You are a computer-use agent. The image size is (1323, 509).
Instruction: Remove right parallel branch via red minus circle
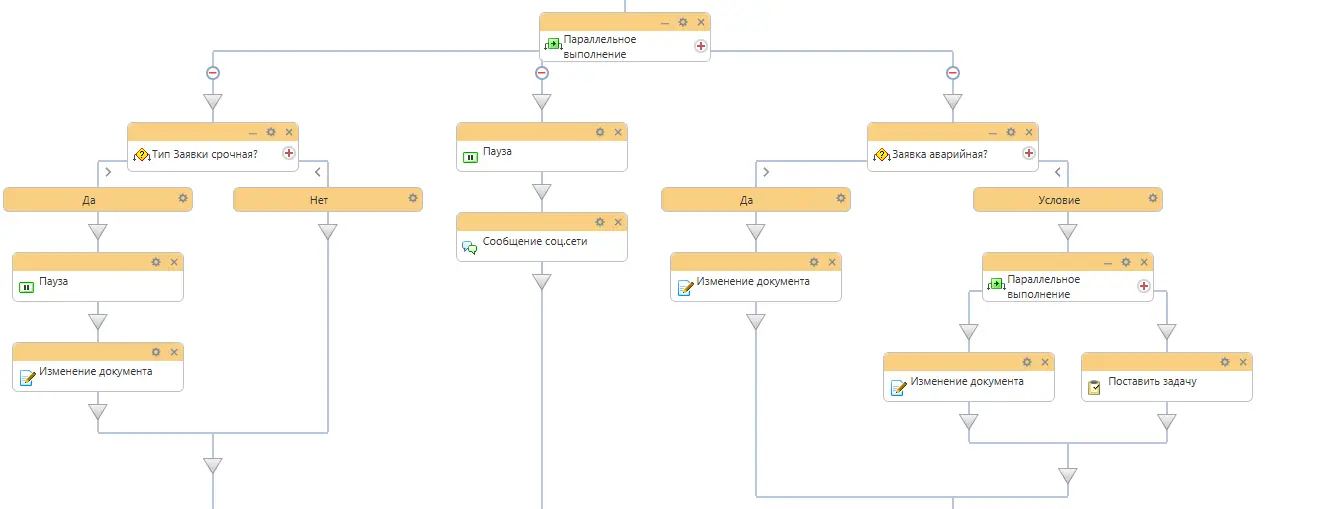[953, 72]
